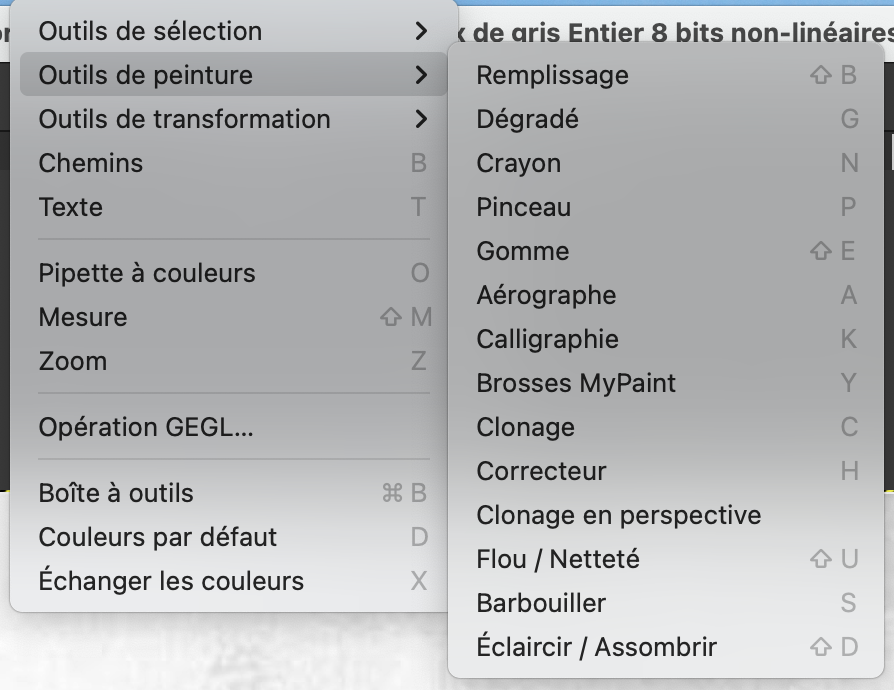Choose the Texte tool
The width and height of the screenshot is (894, 690).
71,207
